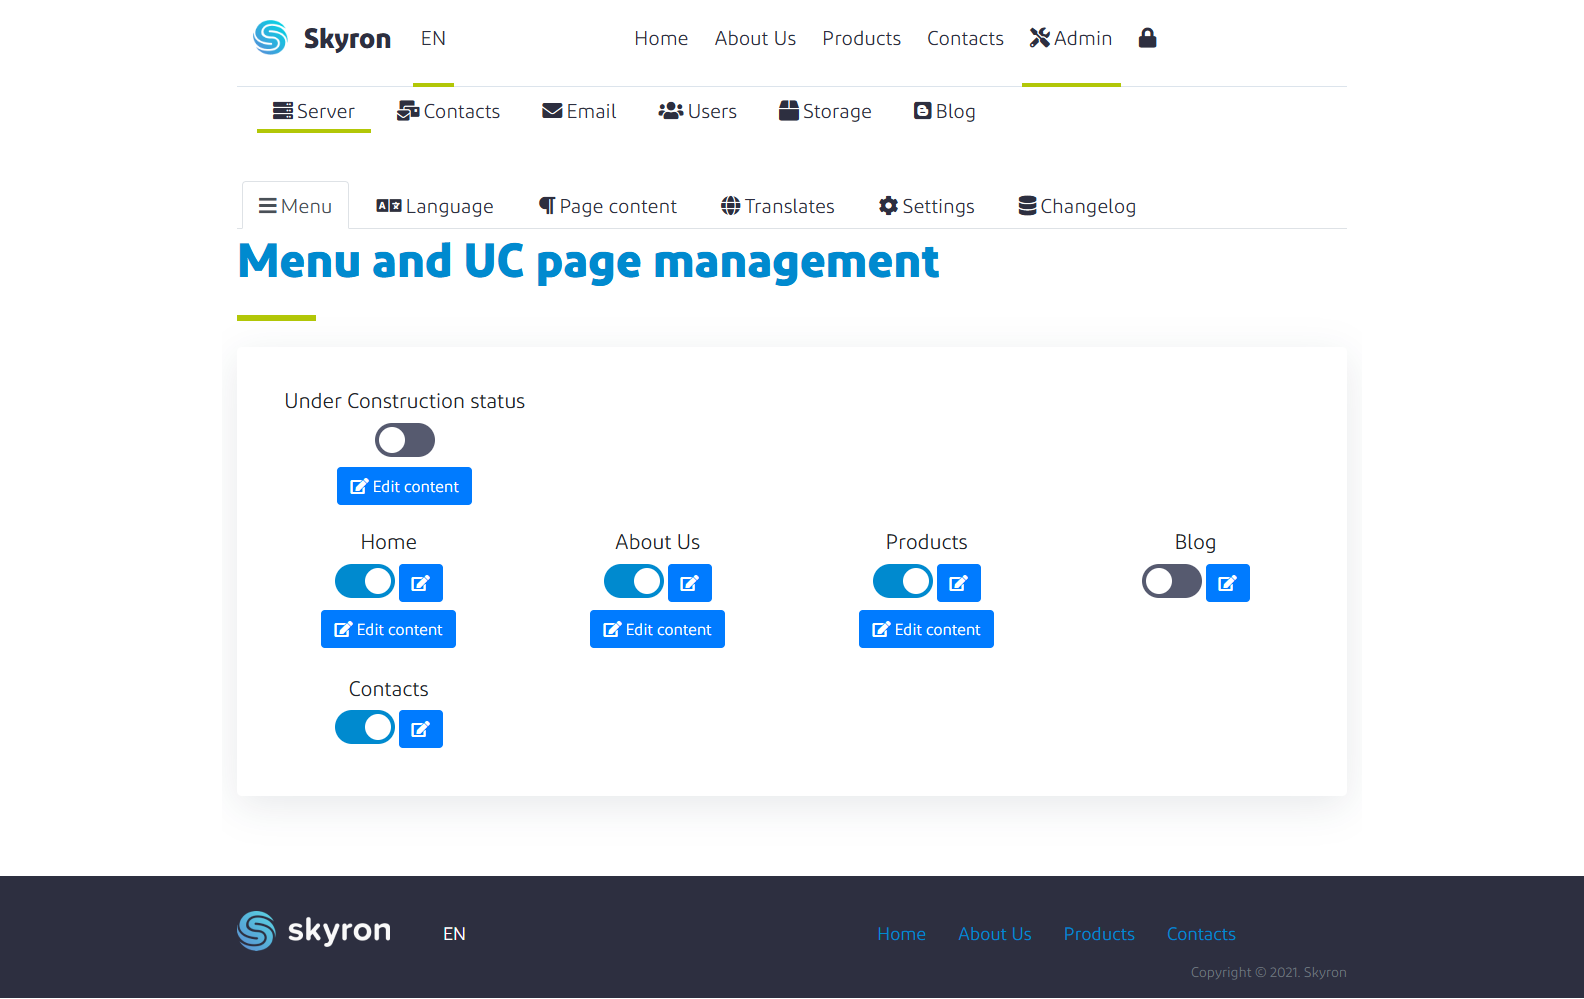Click the Skyron logo in the header
Image resolution: width=1584 pixels, height=999 pixels.
click(x=322, y=38)
